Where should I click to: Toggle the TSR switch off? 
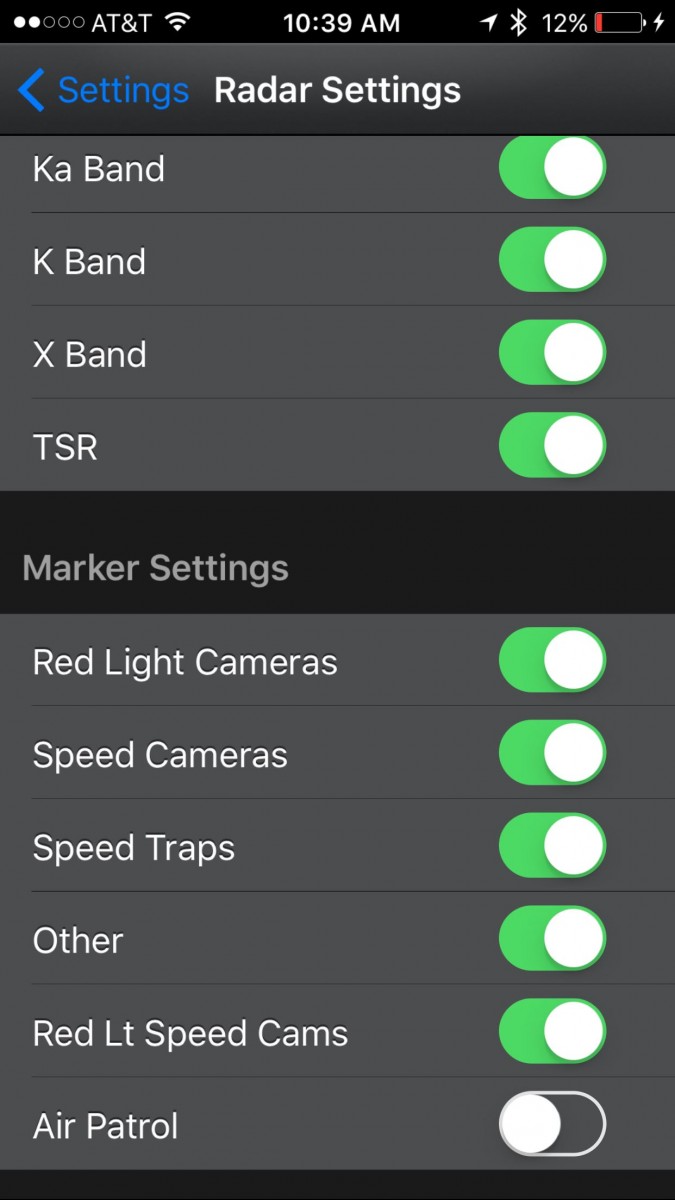tap(552, 445)
